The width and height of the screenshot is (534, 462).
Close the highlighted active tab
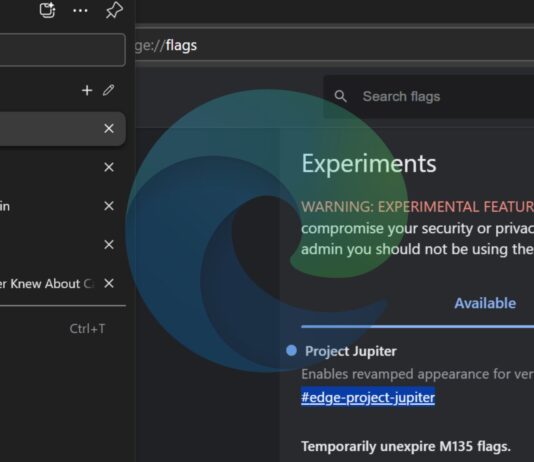(109, 128)
